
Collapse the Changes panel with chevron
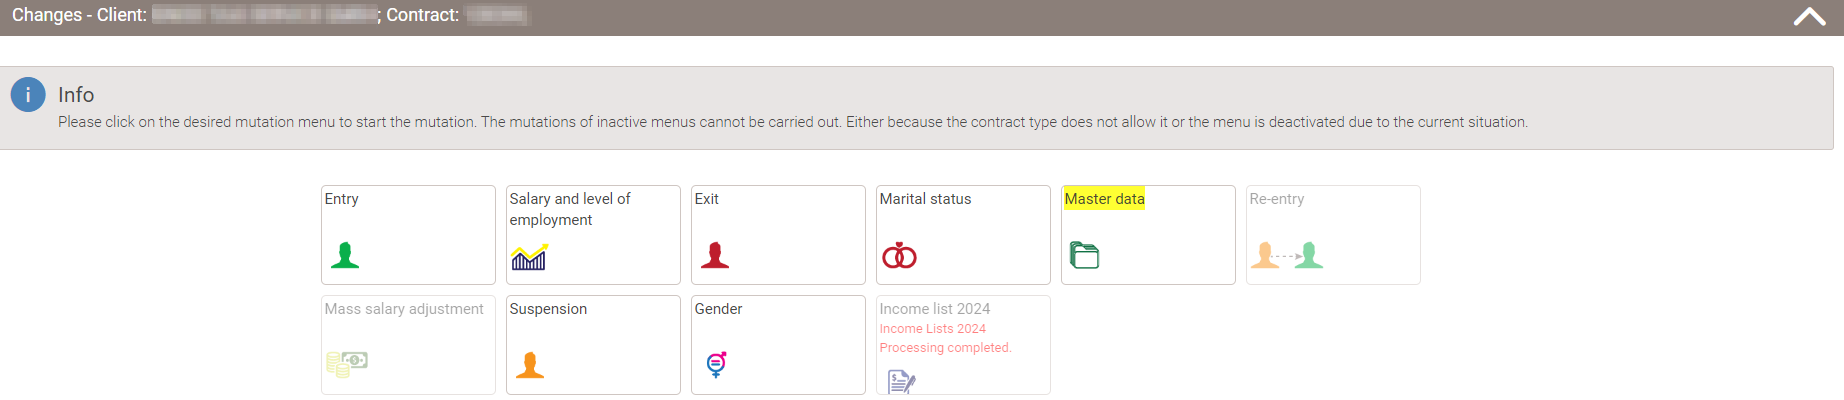point(1809,16)
